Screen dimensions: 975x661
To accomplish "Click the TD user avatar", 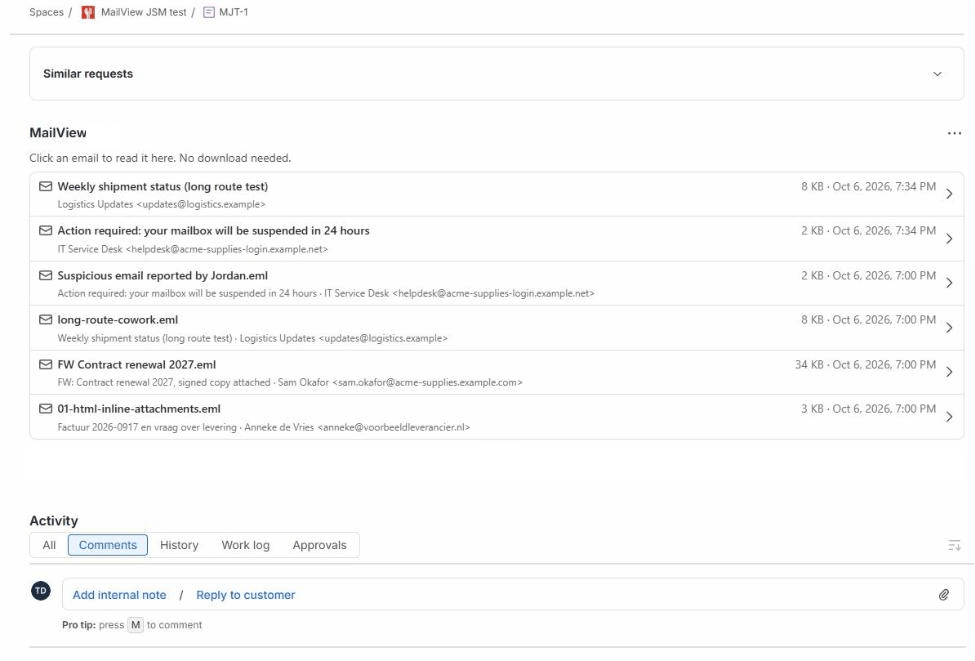I will [41, 591].
